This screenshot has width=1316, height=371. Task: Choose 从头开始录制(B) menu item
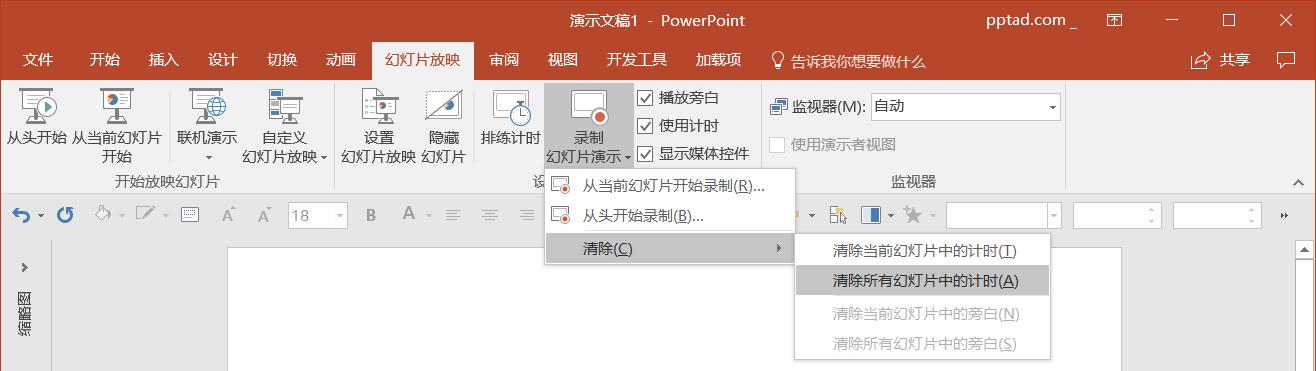(x=670, y=215)
